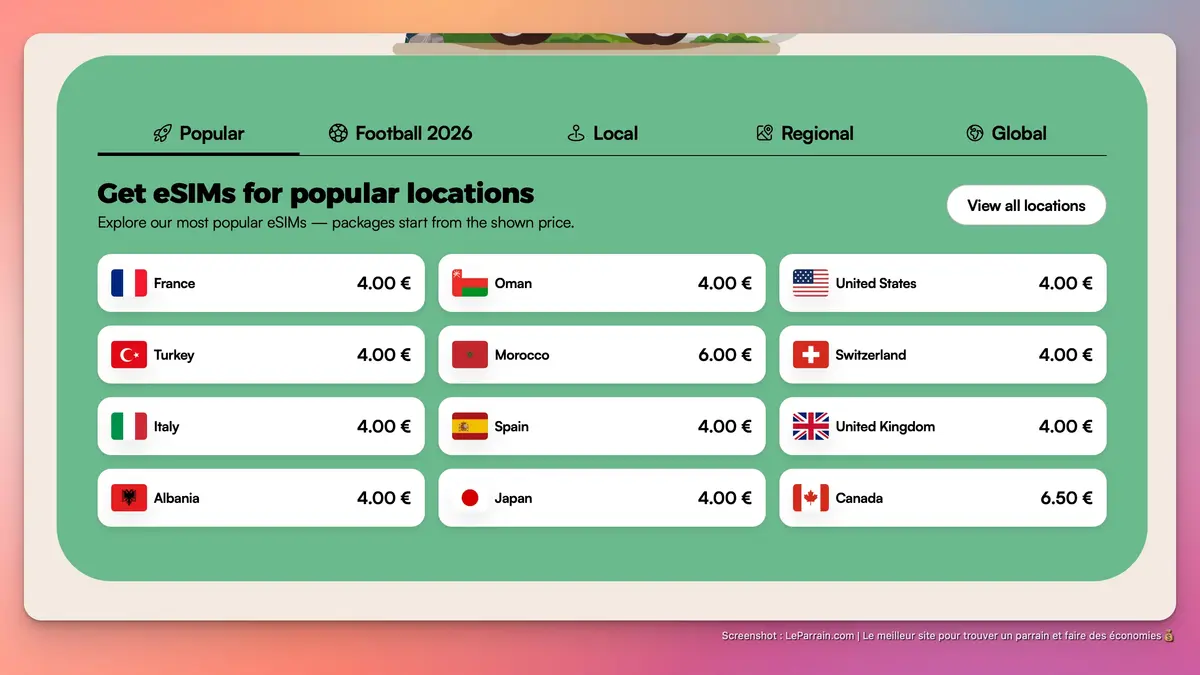Click the France flag icon
This screenshot has height=675, width=1200.
(129, 283)
